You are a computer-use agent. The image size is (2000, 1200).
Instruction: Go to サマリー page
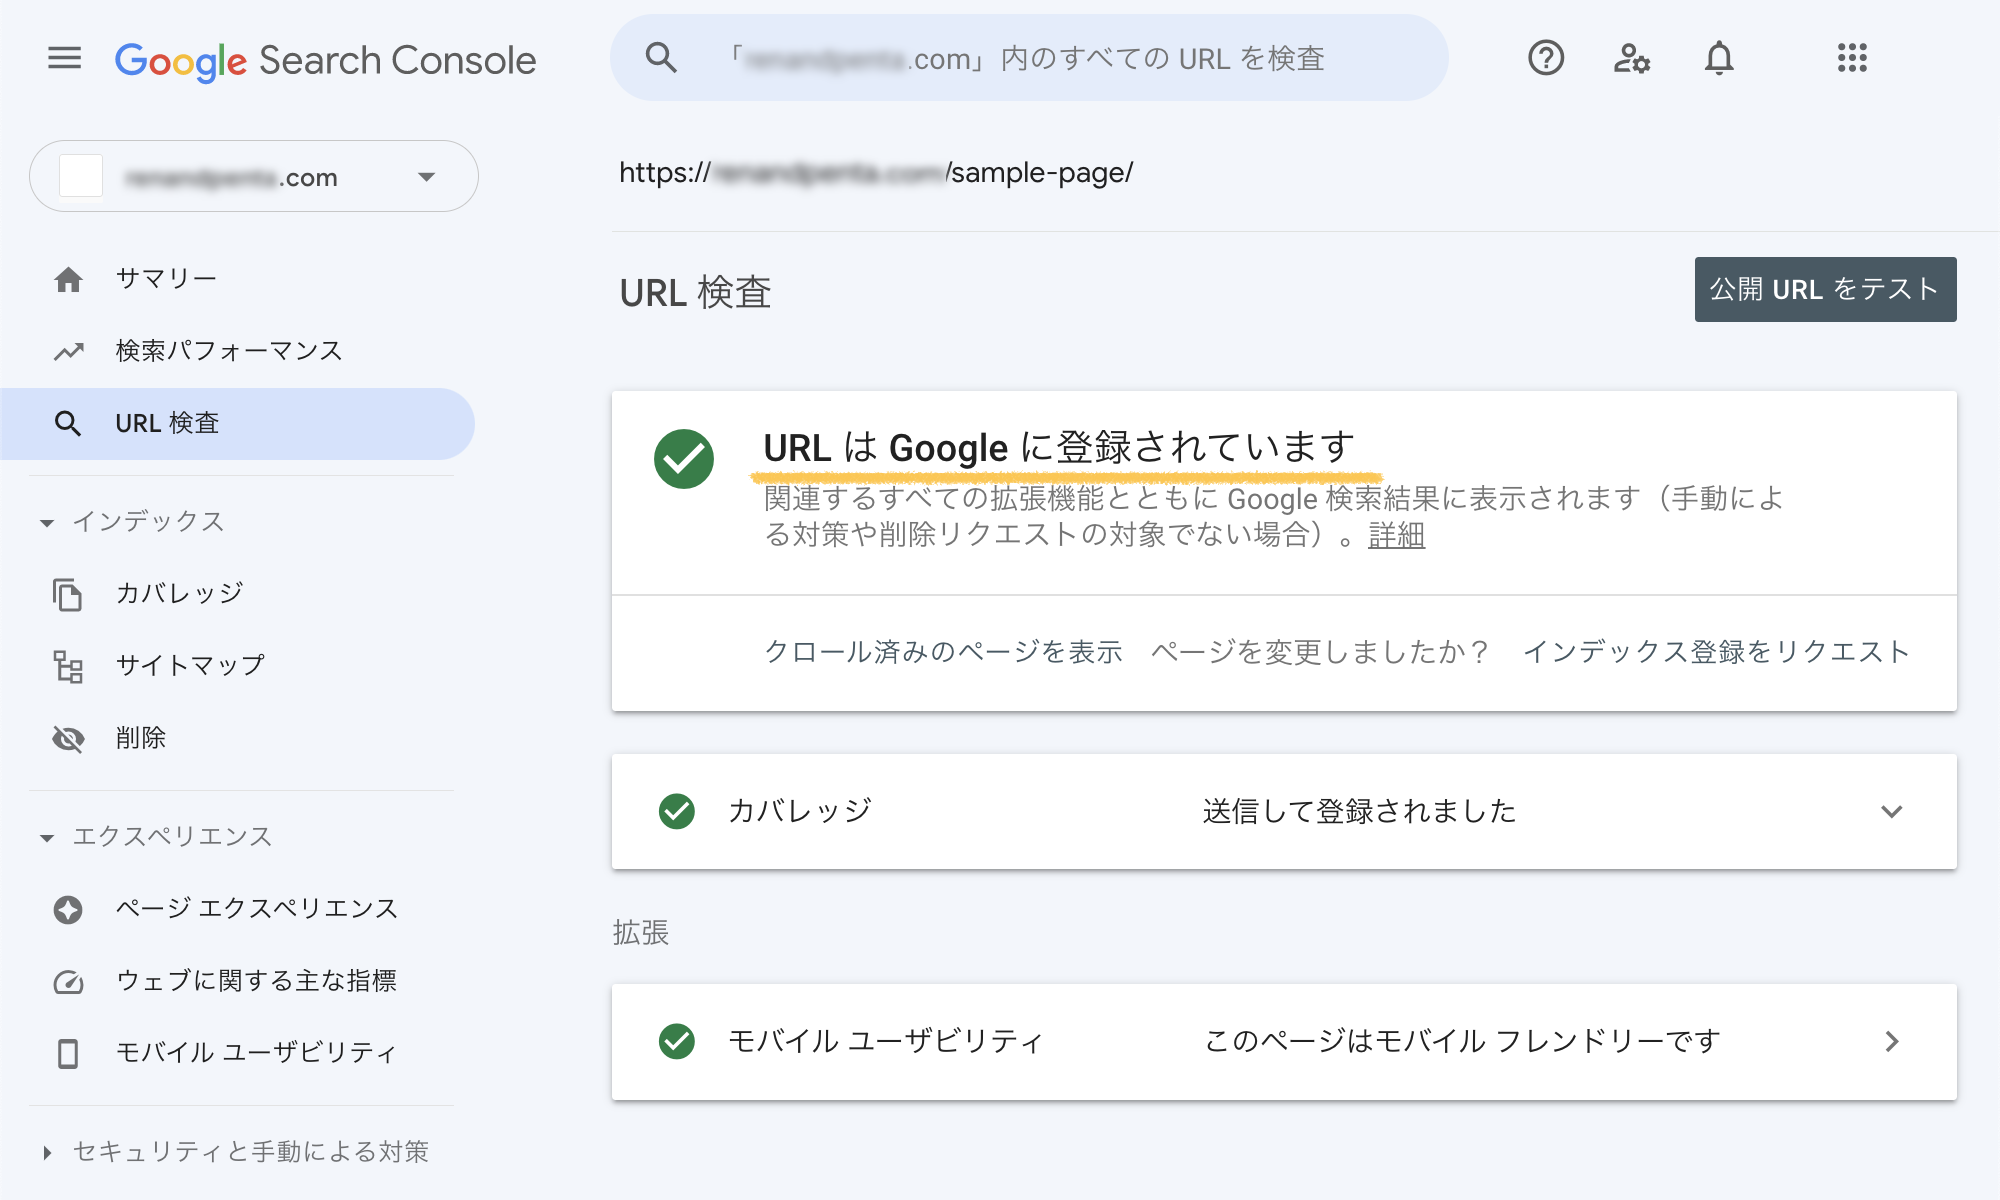coord(166,278)
